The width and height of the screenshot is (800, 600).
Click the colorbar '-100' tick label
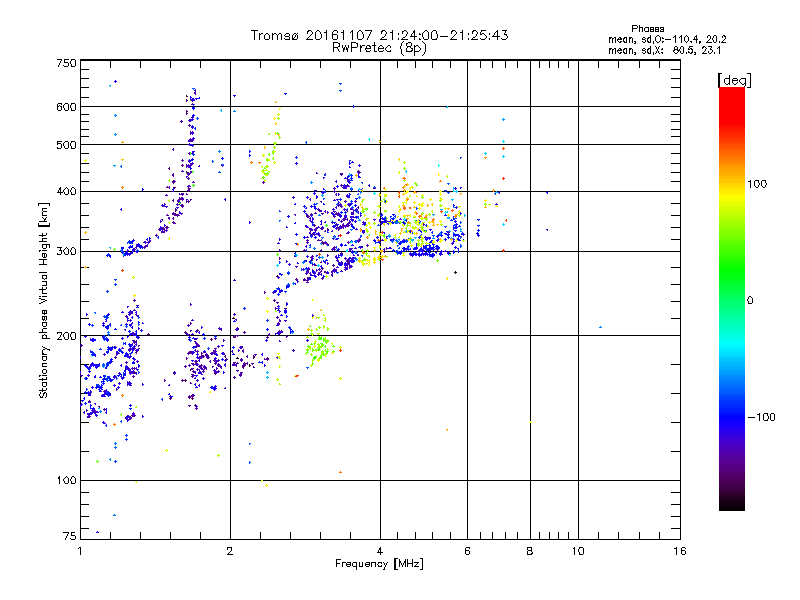tap(761, 417)
